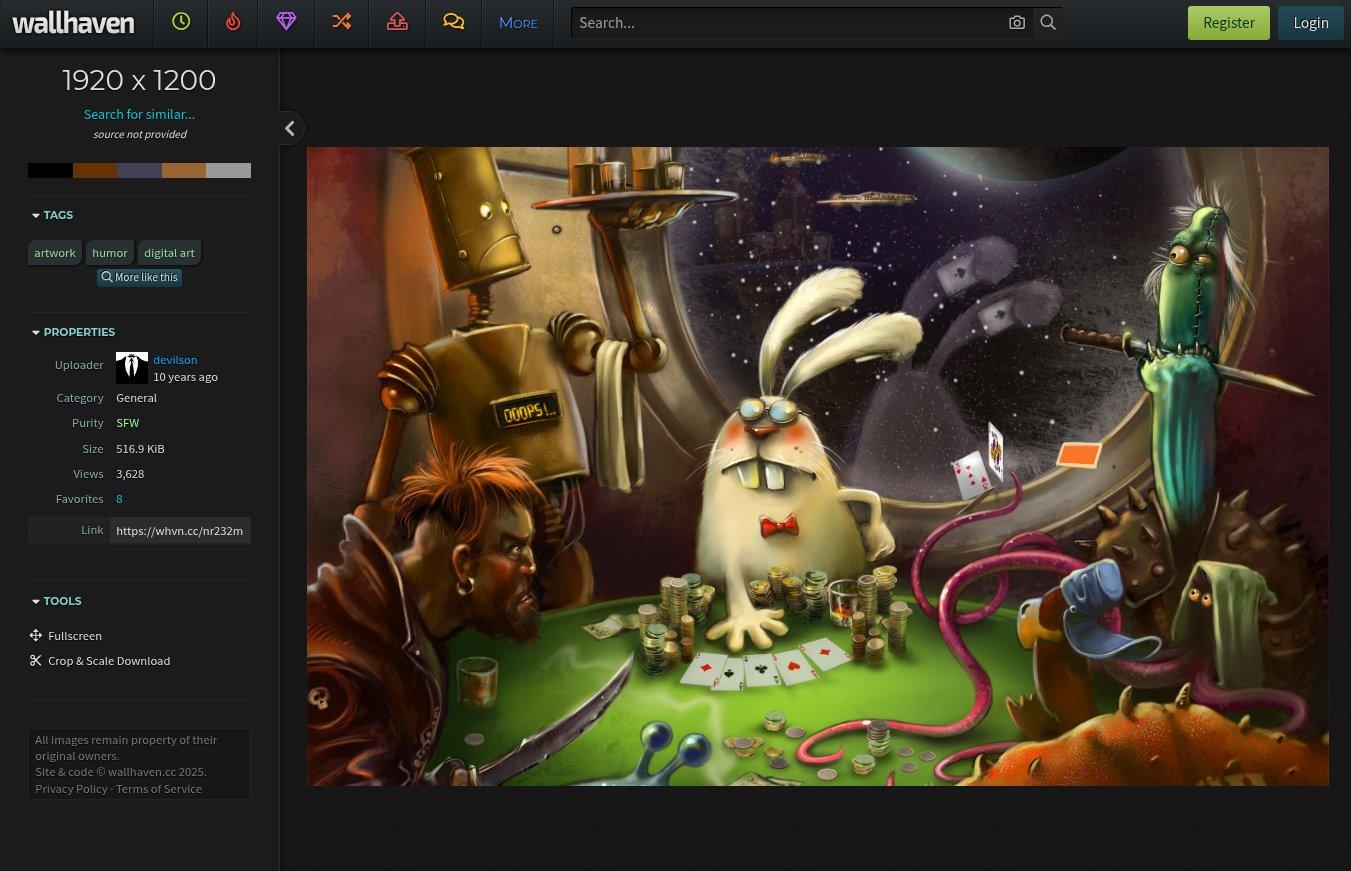Select the slate purple-gray color swatch

[x=139, y=170]
